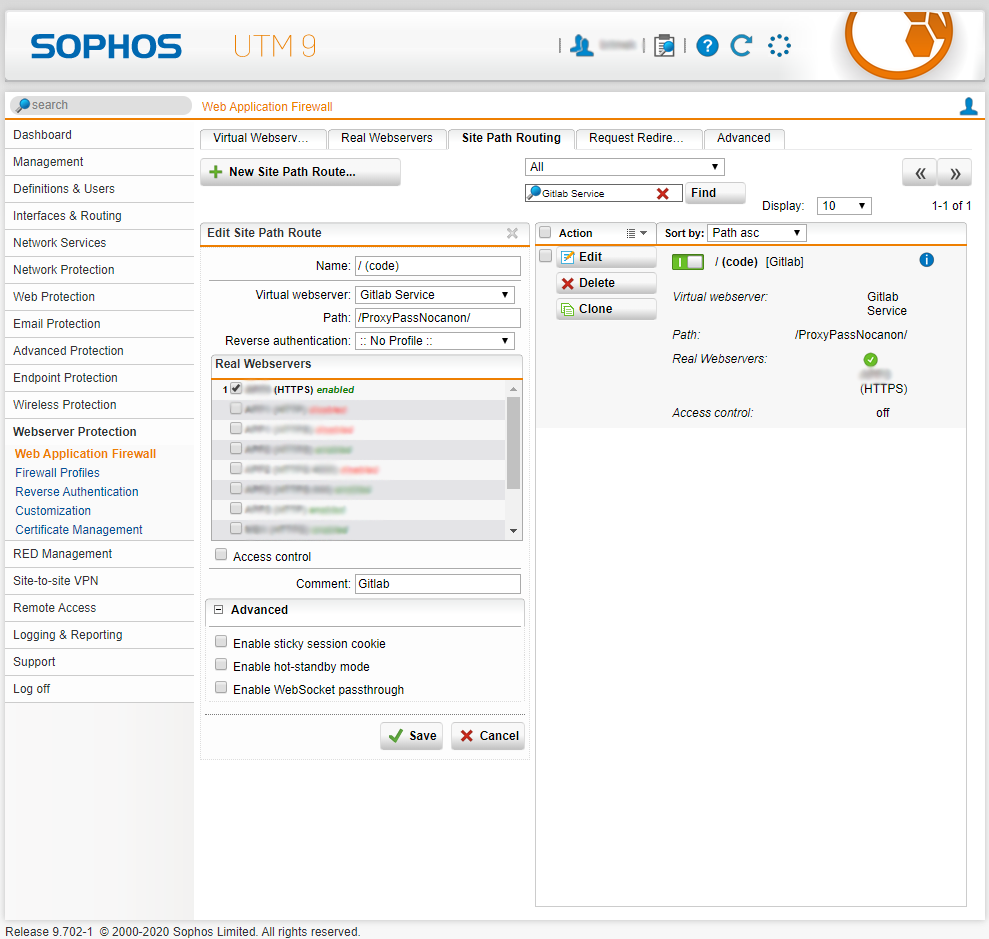Click the Clone button
989x939 pixels.
pos(606,309)
